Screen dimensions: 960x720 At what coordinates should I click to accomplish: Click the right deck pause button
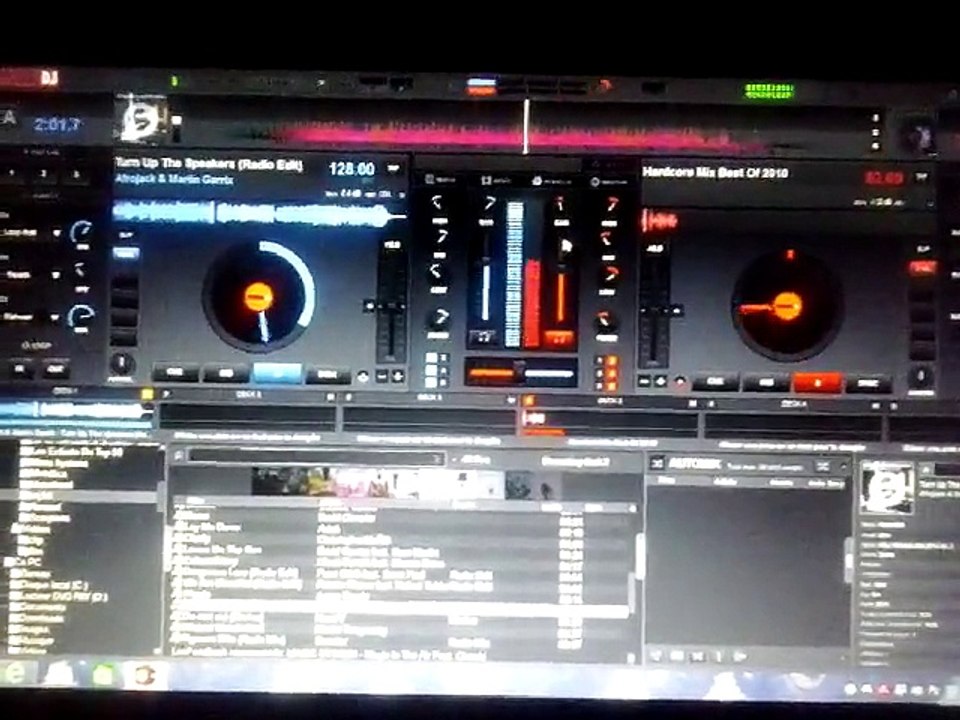coord(766,383)
